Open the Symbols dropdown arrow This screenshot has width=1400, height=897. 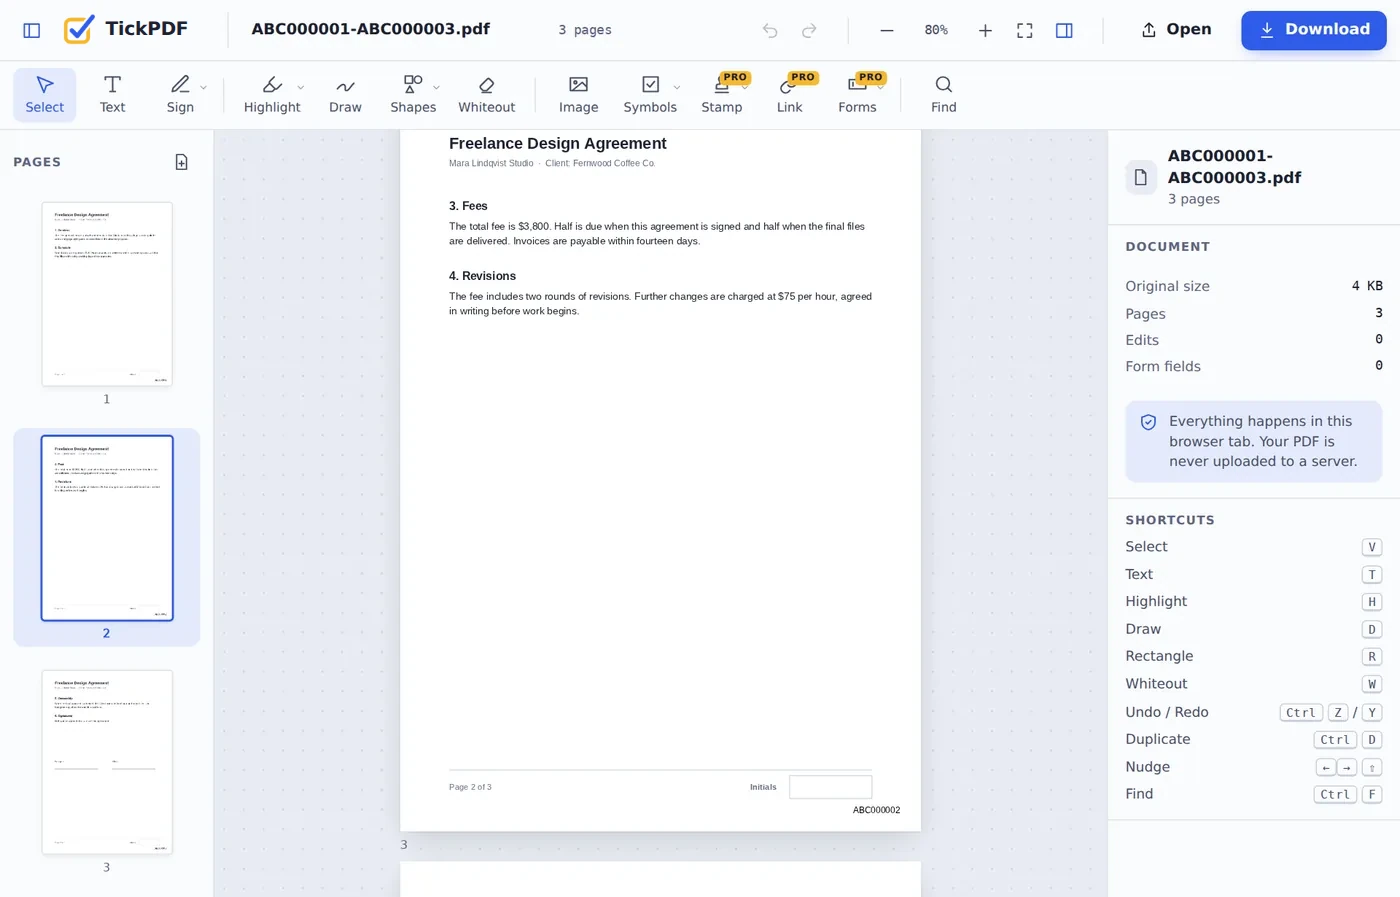(x=677, y=87)
